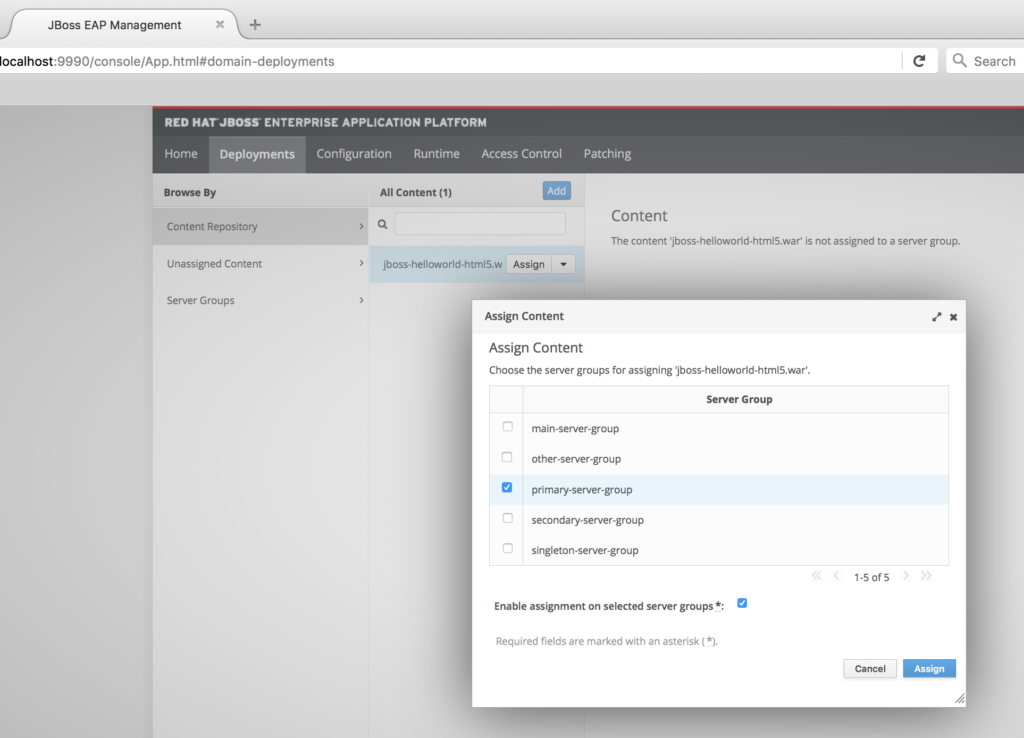Jump to the first page of server groups
This screenshot has width=1024, height=738.
(x=816, y=576)
